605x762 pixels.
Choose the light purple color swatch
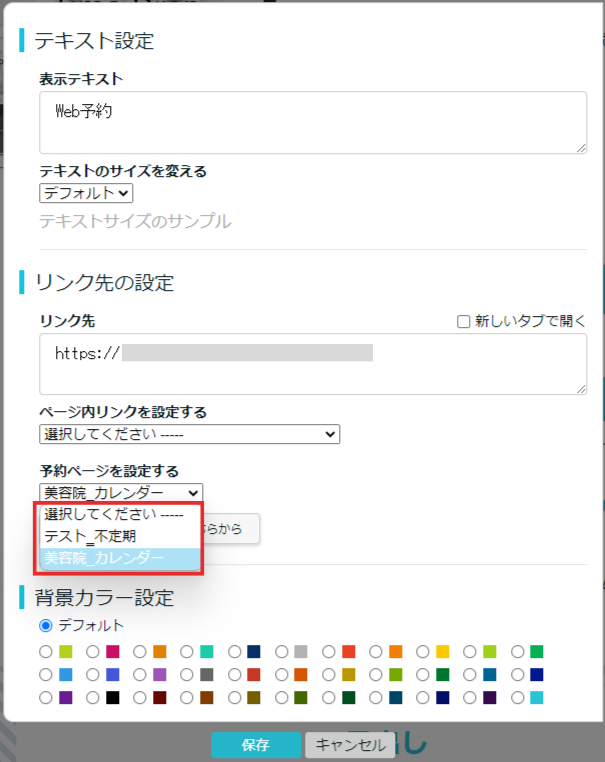(x=140, y=674)
